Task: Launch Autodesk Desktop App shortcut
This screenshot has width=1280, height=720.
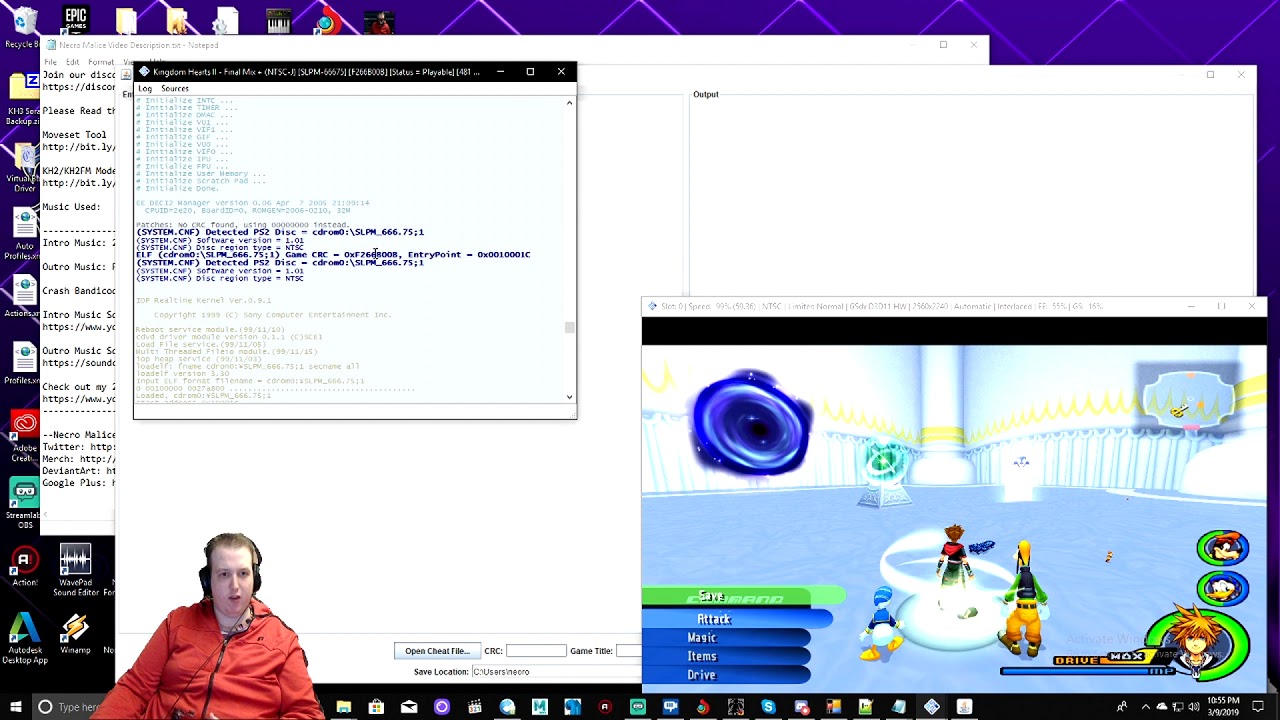Action: 23,638
